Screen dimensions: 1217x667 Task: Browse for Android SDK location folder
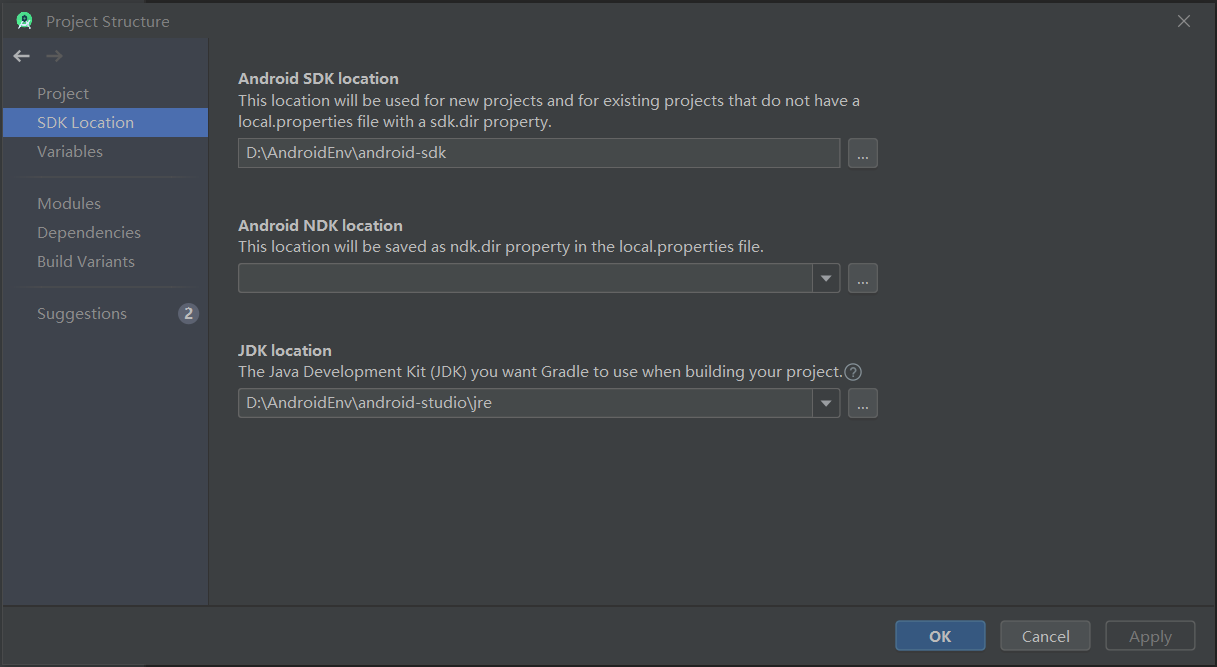point(863,153)
